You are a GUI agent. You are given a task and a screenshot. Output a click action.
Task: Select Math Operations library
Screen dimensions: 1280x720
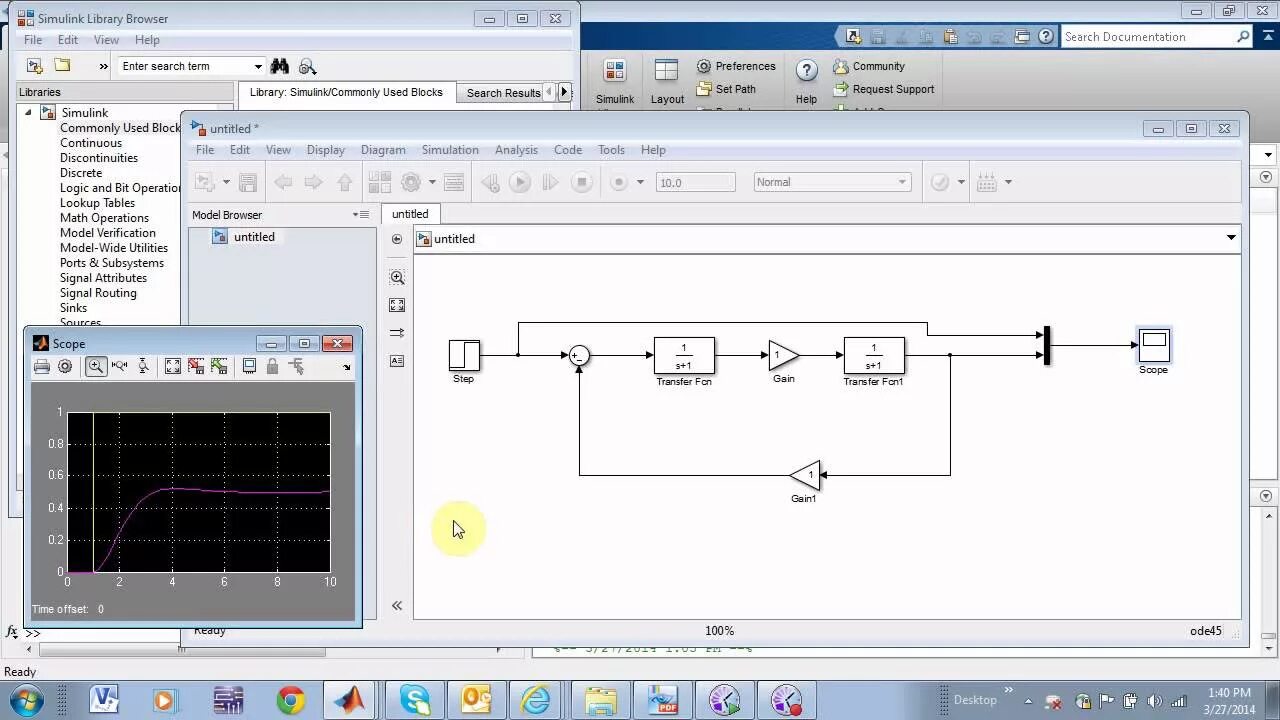pos(104,218)
